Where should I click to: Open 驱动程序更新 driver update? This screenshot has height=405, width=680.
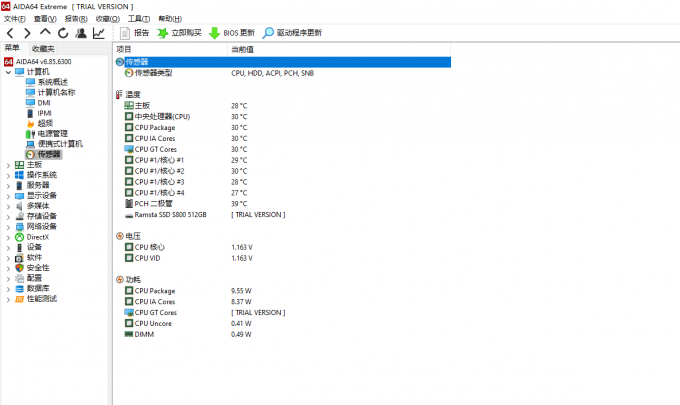pos(293,33)
